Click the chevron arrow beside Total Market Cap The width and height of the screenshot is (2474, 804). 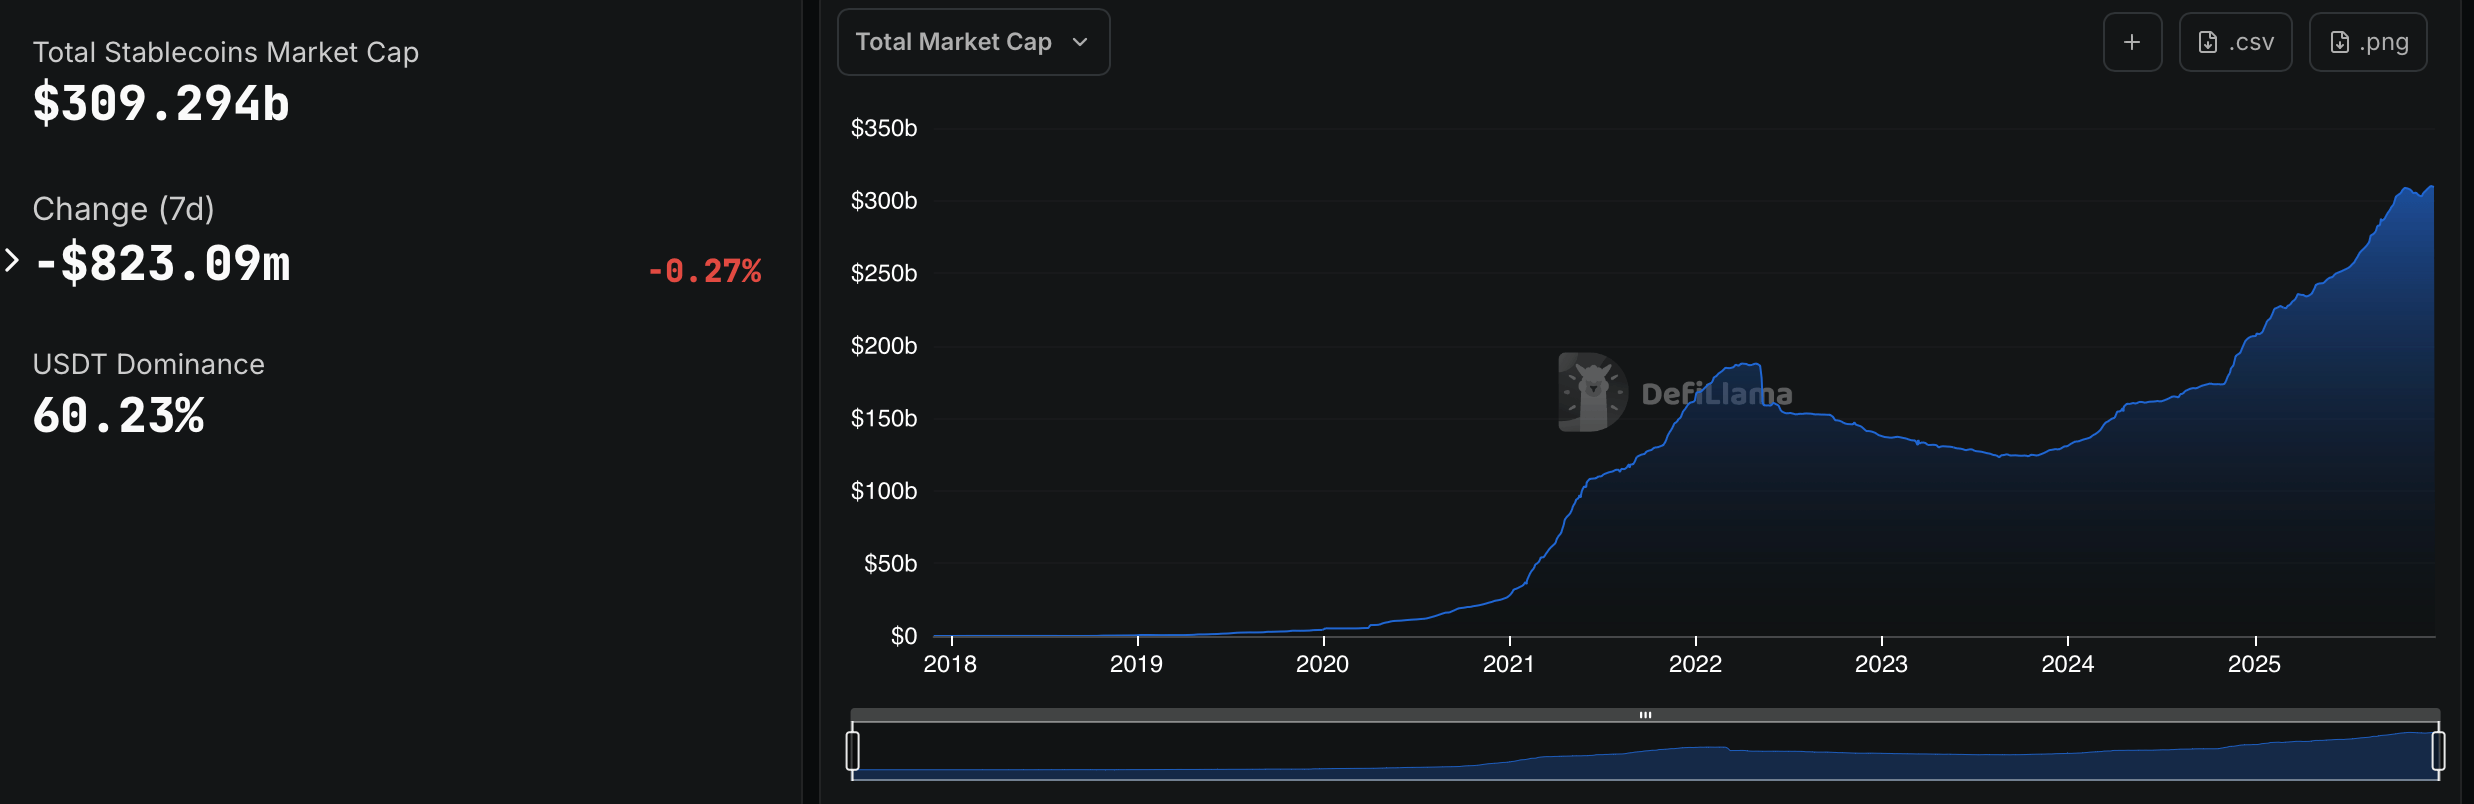coord(1079,42)
